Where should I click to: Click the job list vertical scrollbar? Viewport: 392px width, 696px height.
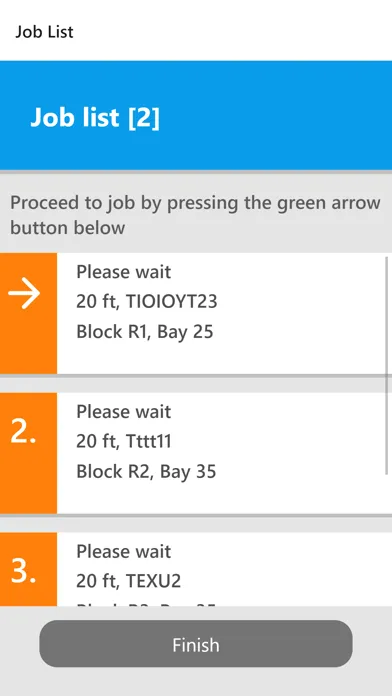pyautogui.click(x=387, y=366)
